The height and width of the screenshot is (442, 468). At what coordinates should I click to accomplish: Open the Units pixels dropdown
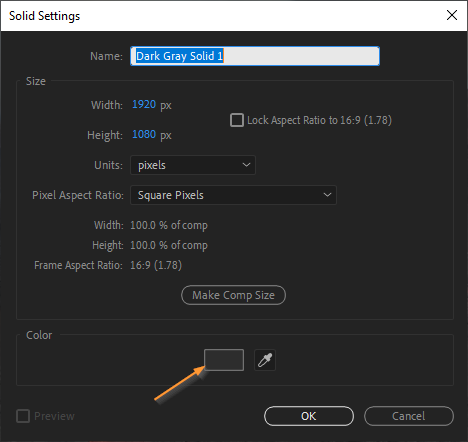coord(193,165)
